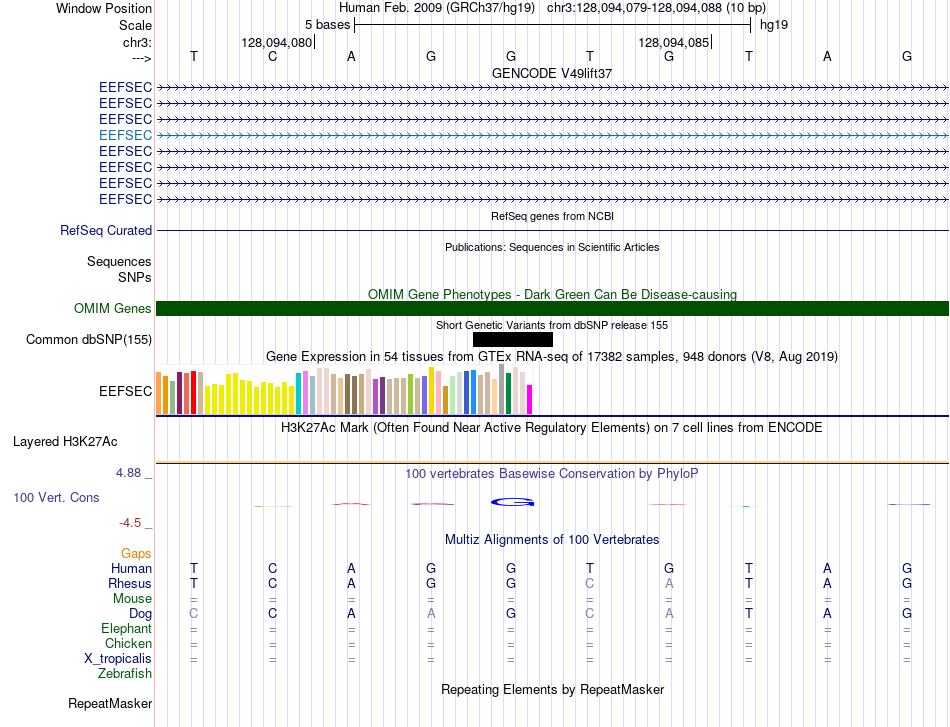Click the dark green OMIM Genes bar
950x727 pixels.
pos(552,308)
